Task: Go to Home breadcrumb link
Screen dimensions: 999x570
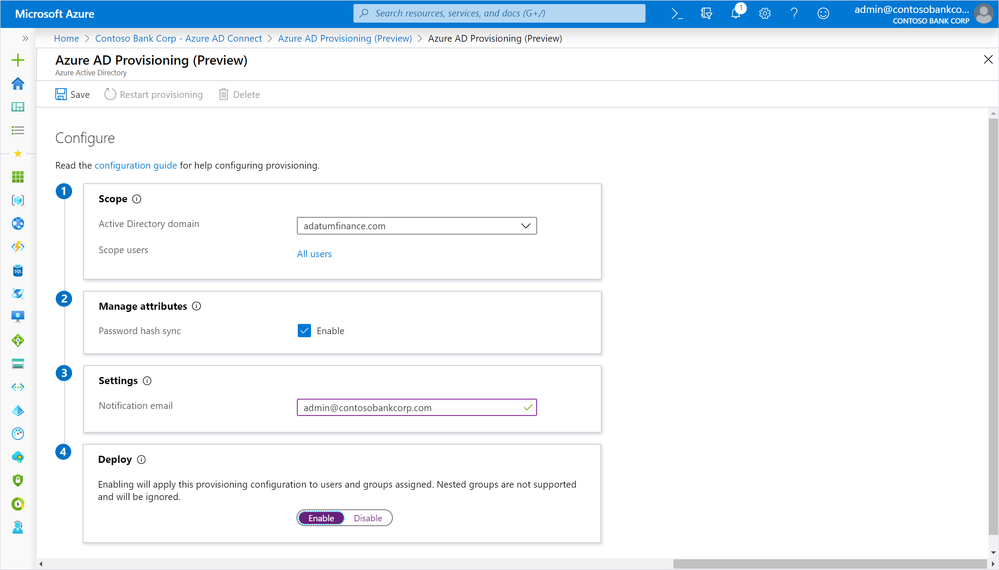Action: [66, 38]
